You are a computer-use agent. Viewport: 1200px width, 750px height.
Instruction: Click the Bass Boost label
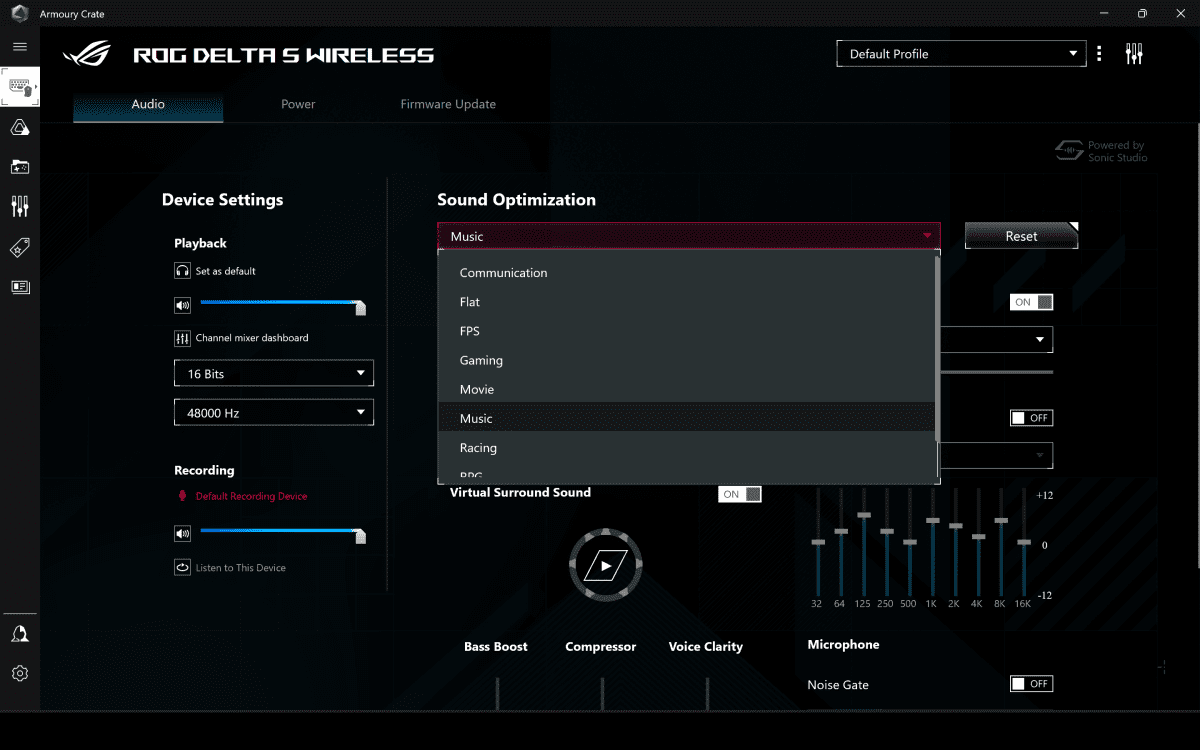click(x=496, y=647)
